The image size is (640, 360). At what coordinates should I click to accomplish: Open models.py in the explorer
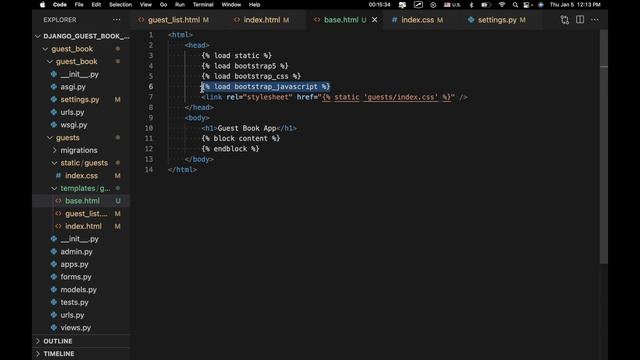pos(78,290)
